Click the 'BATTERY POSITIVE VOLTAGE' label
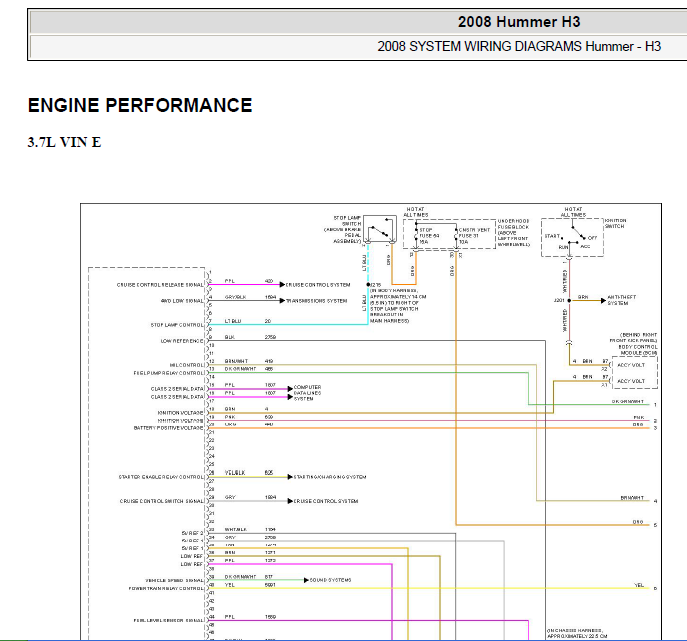This screenshot has height=641, width=687. click(169, 428)
